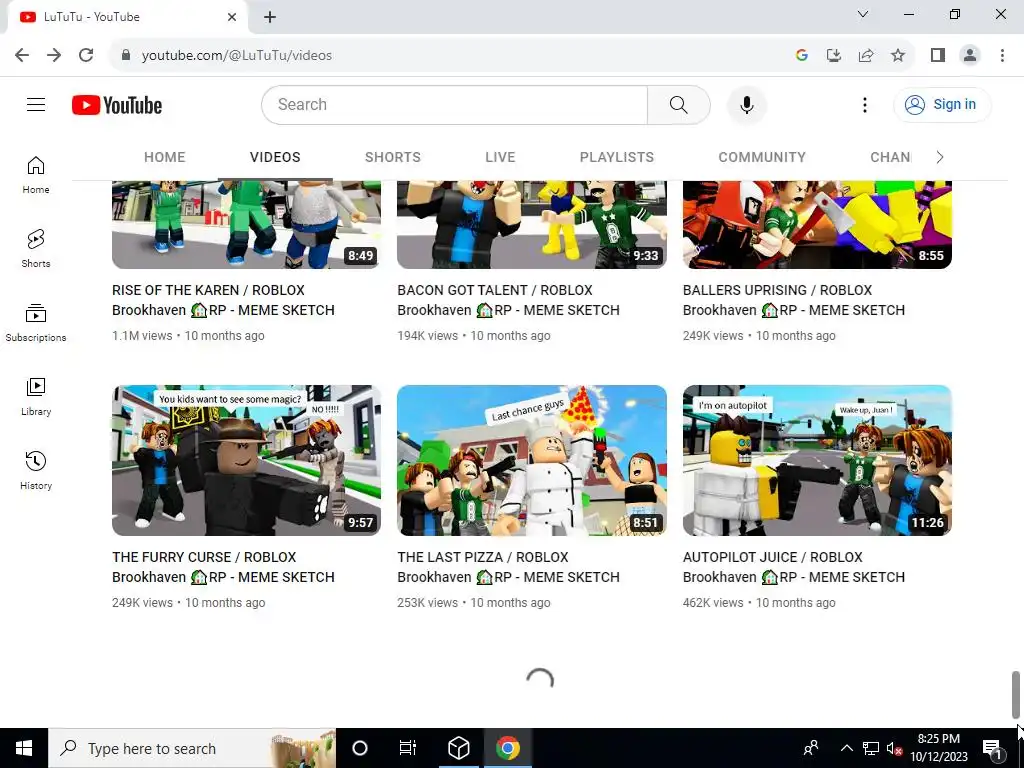Open a new browser tab
The height and width of the screenshot is (768, 1024).
click(270, 17)
